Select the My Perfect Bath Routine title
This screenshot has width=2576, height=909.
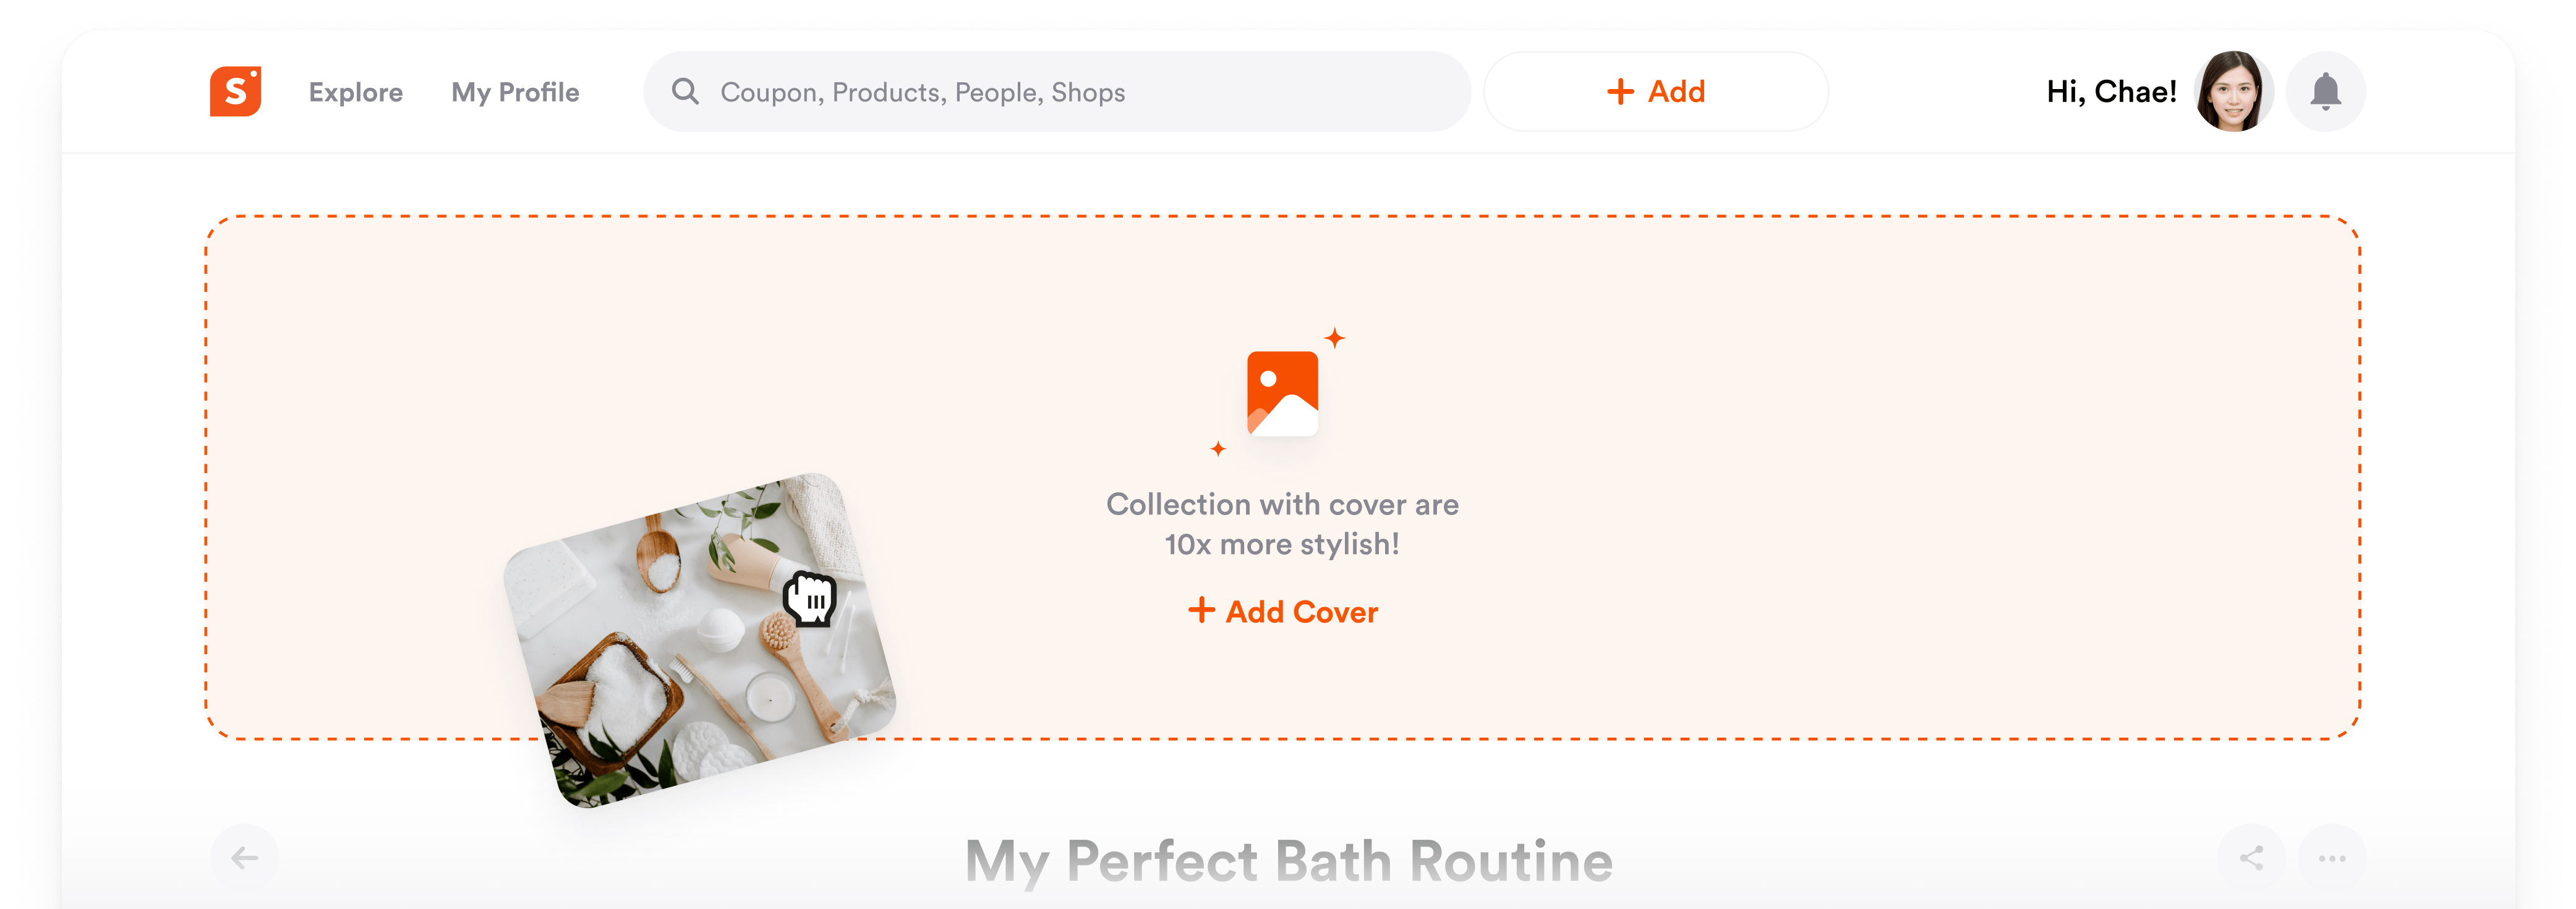[x=1288, y=861]
